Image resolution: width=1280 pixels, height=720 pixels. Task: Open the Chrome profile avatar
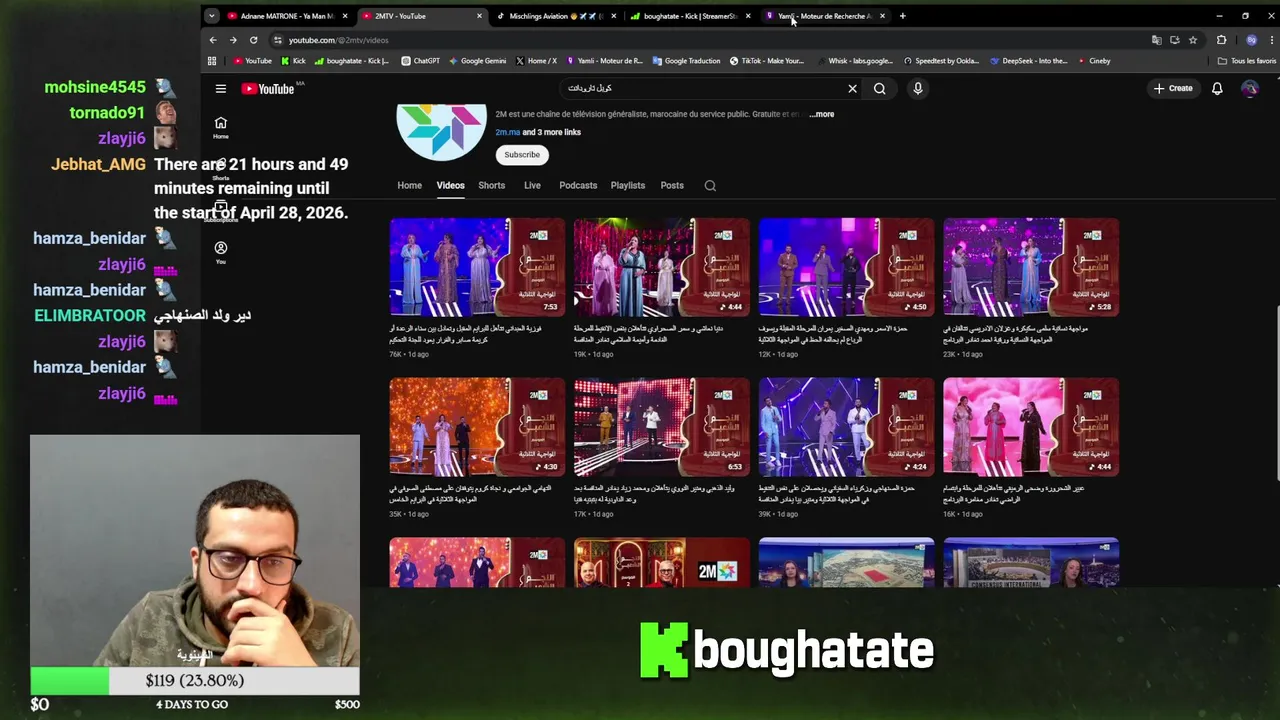1251,40
